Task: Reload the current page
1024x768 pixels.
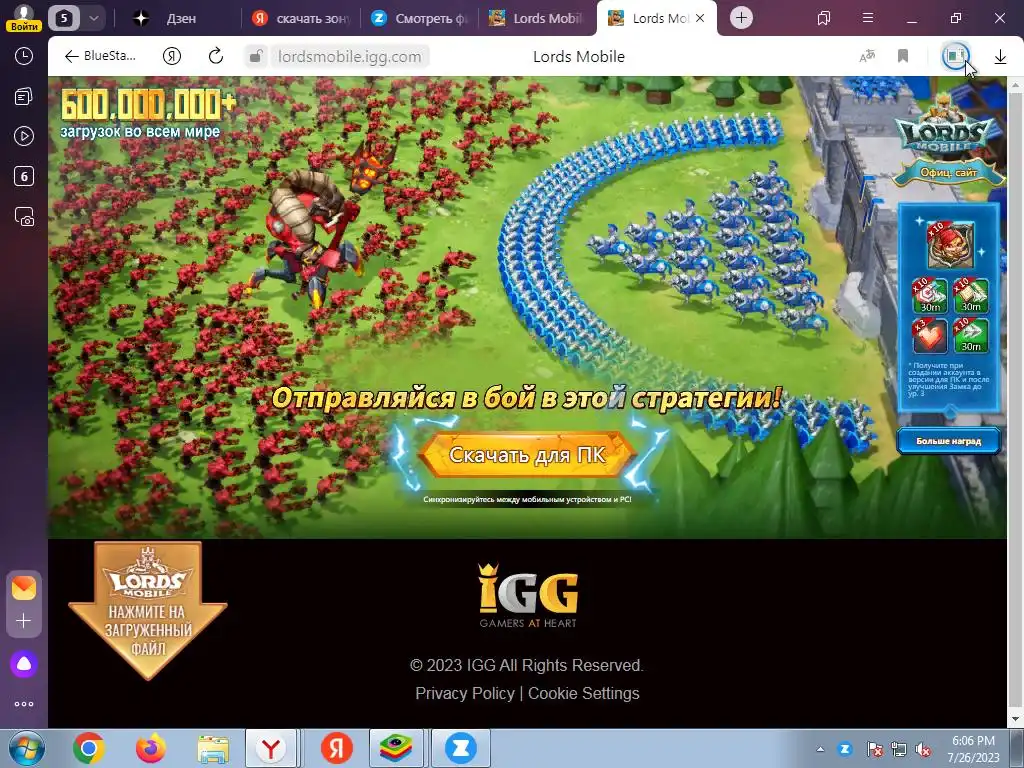Action: coord(216,56)
